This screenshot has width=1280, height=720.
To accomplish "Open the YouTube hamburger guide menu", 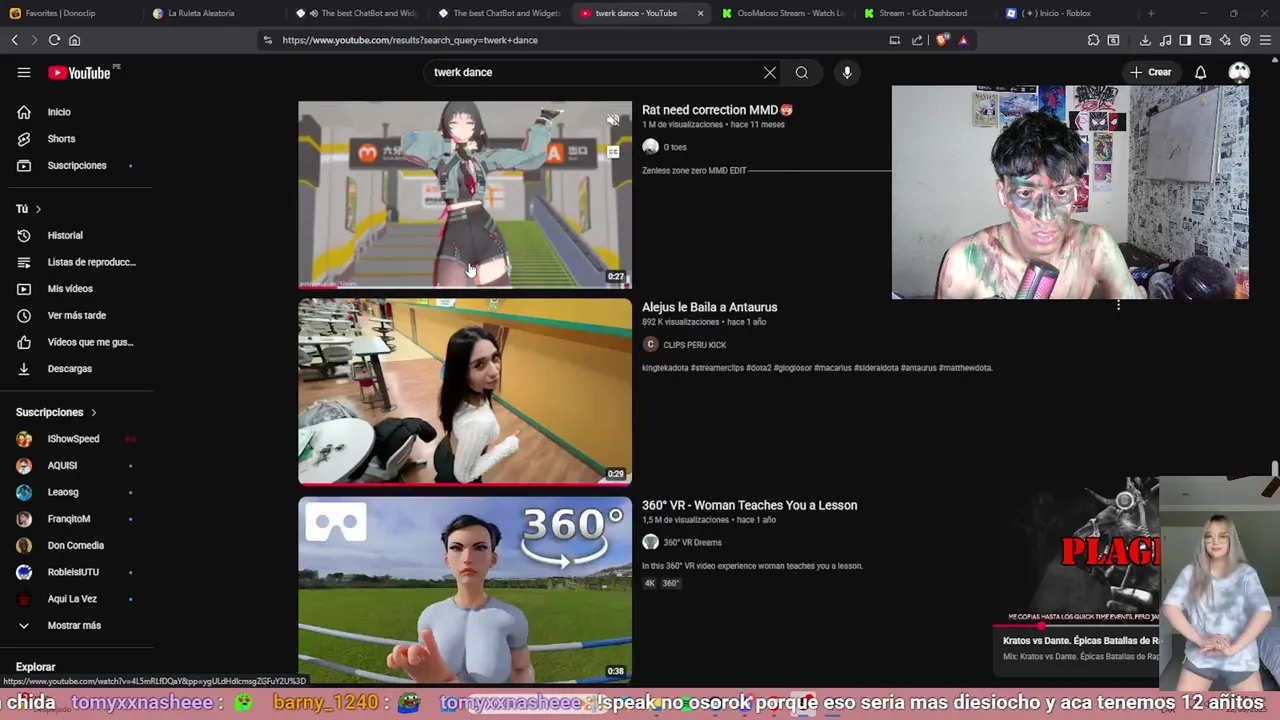I will (x=24, y=72).
